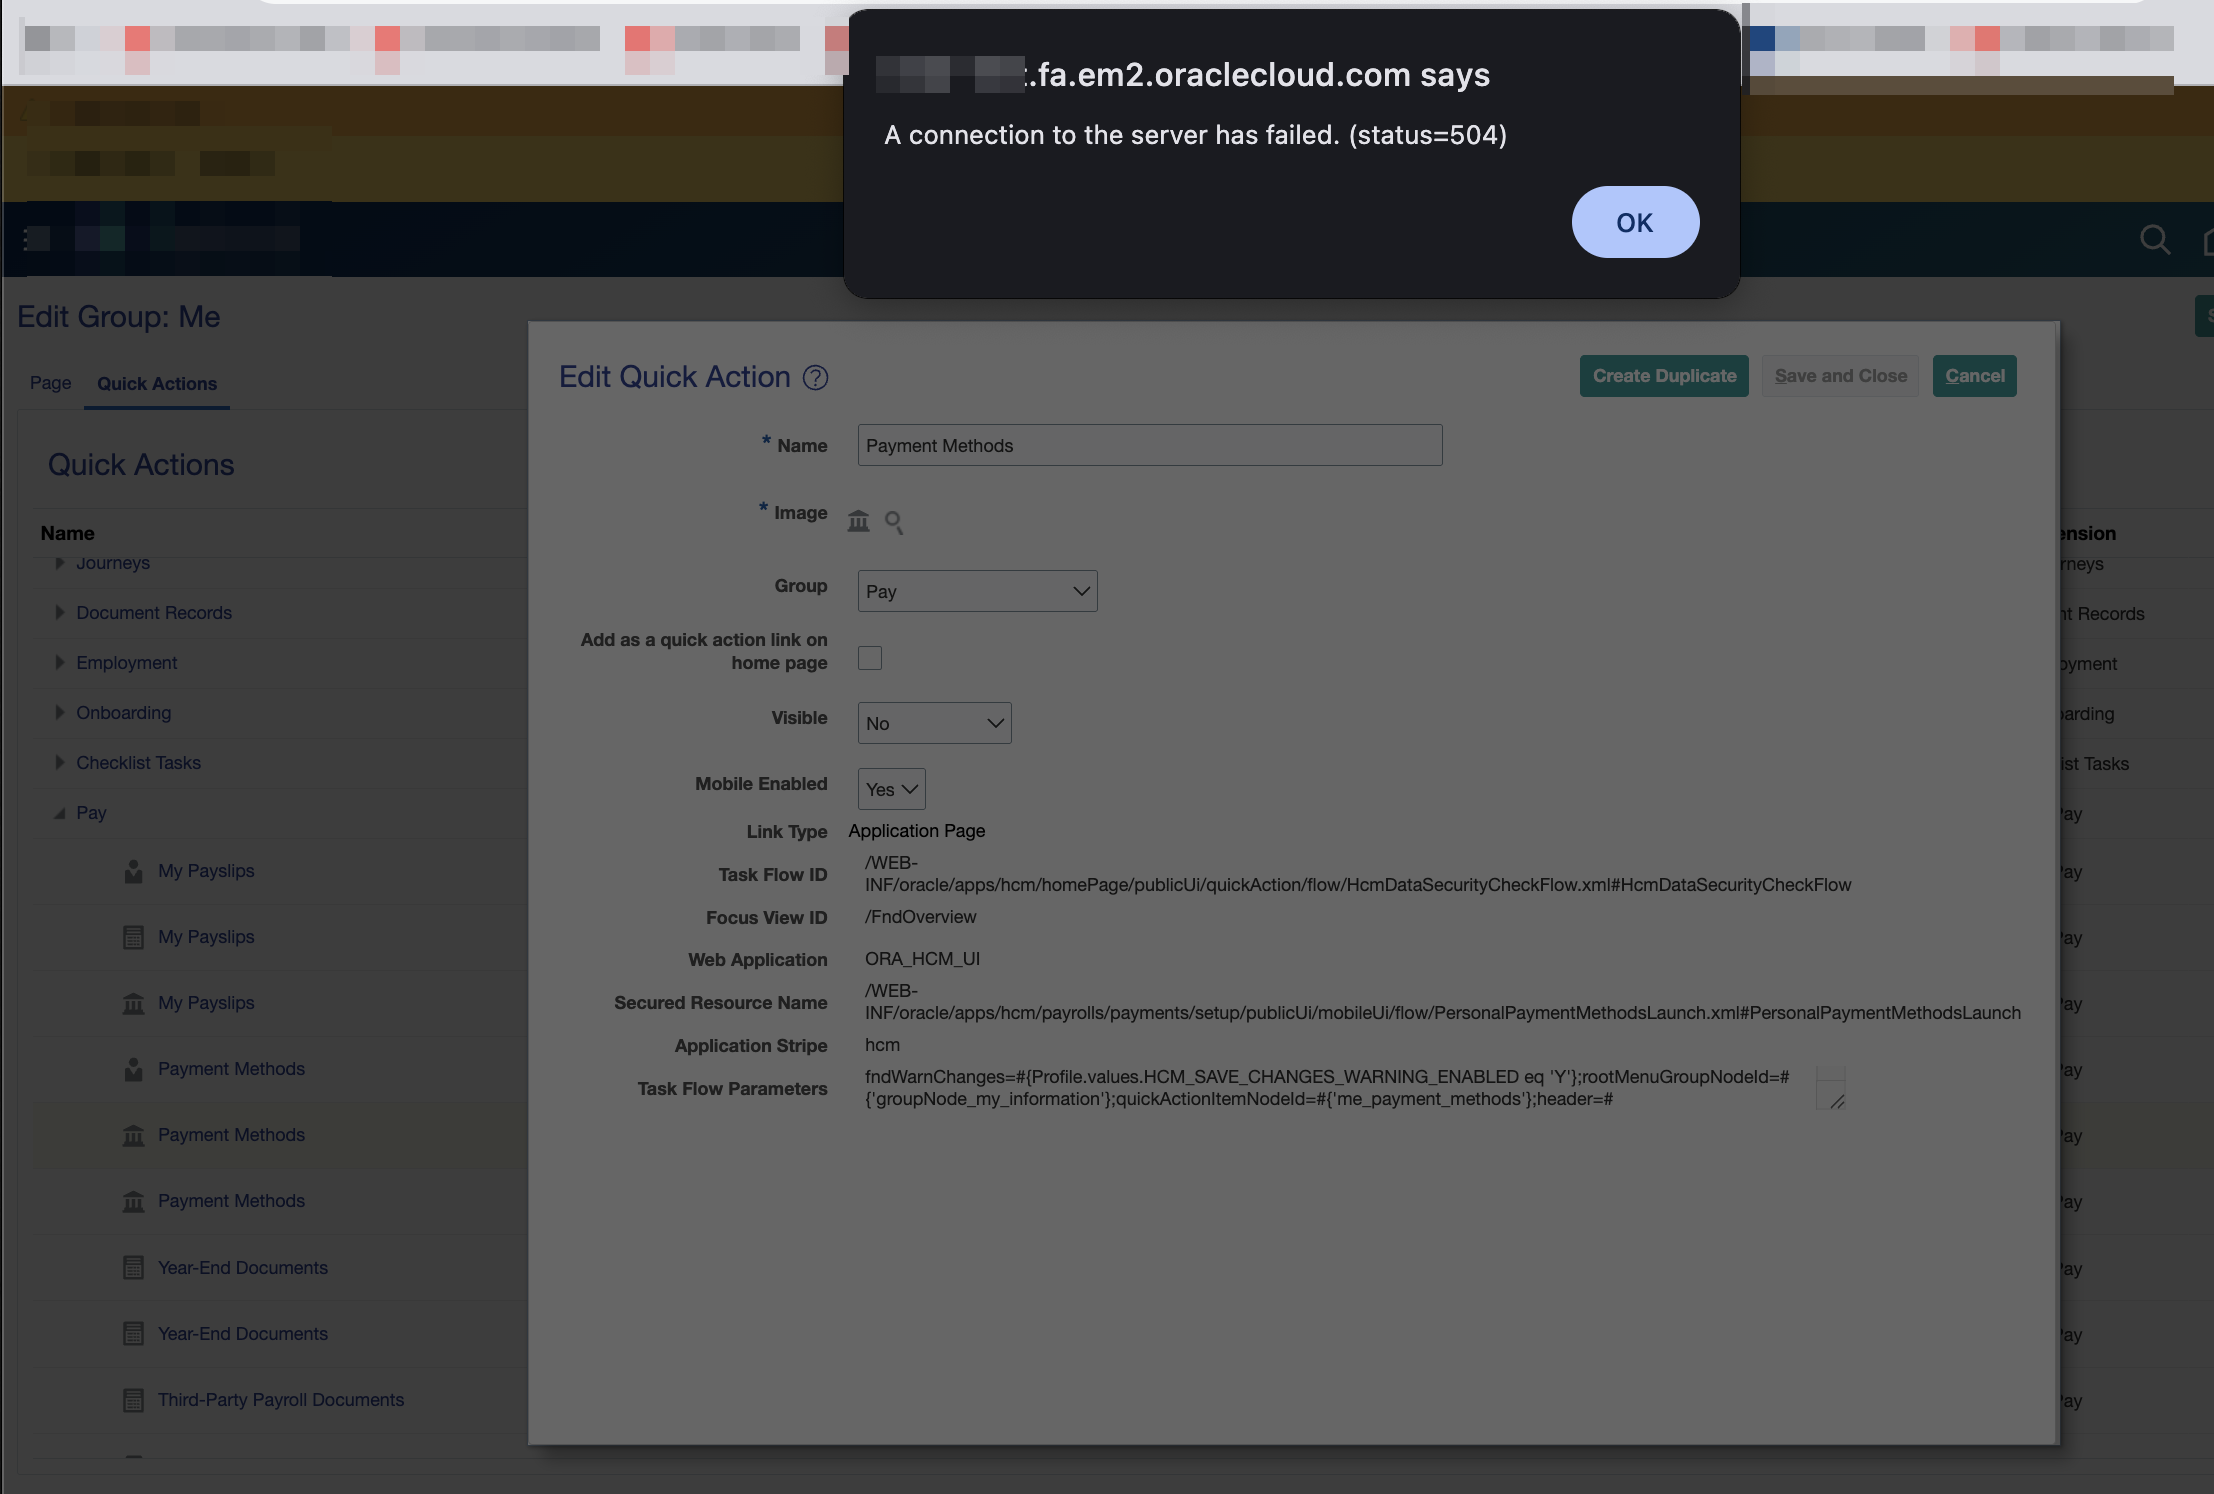Click the Create Duplicate button

pos(1664,376)
